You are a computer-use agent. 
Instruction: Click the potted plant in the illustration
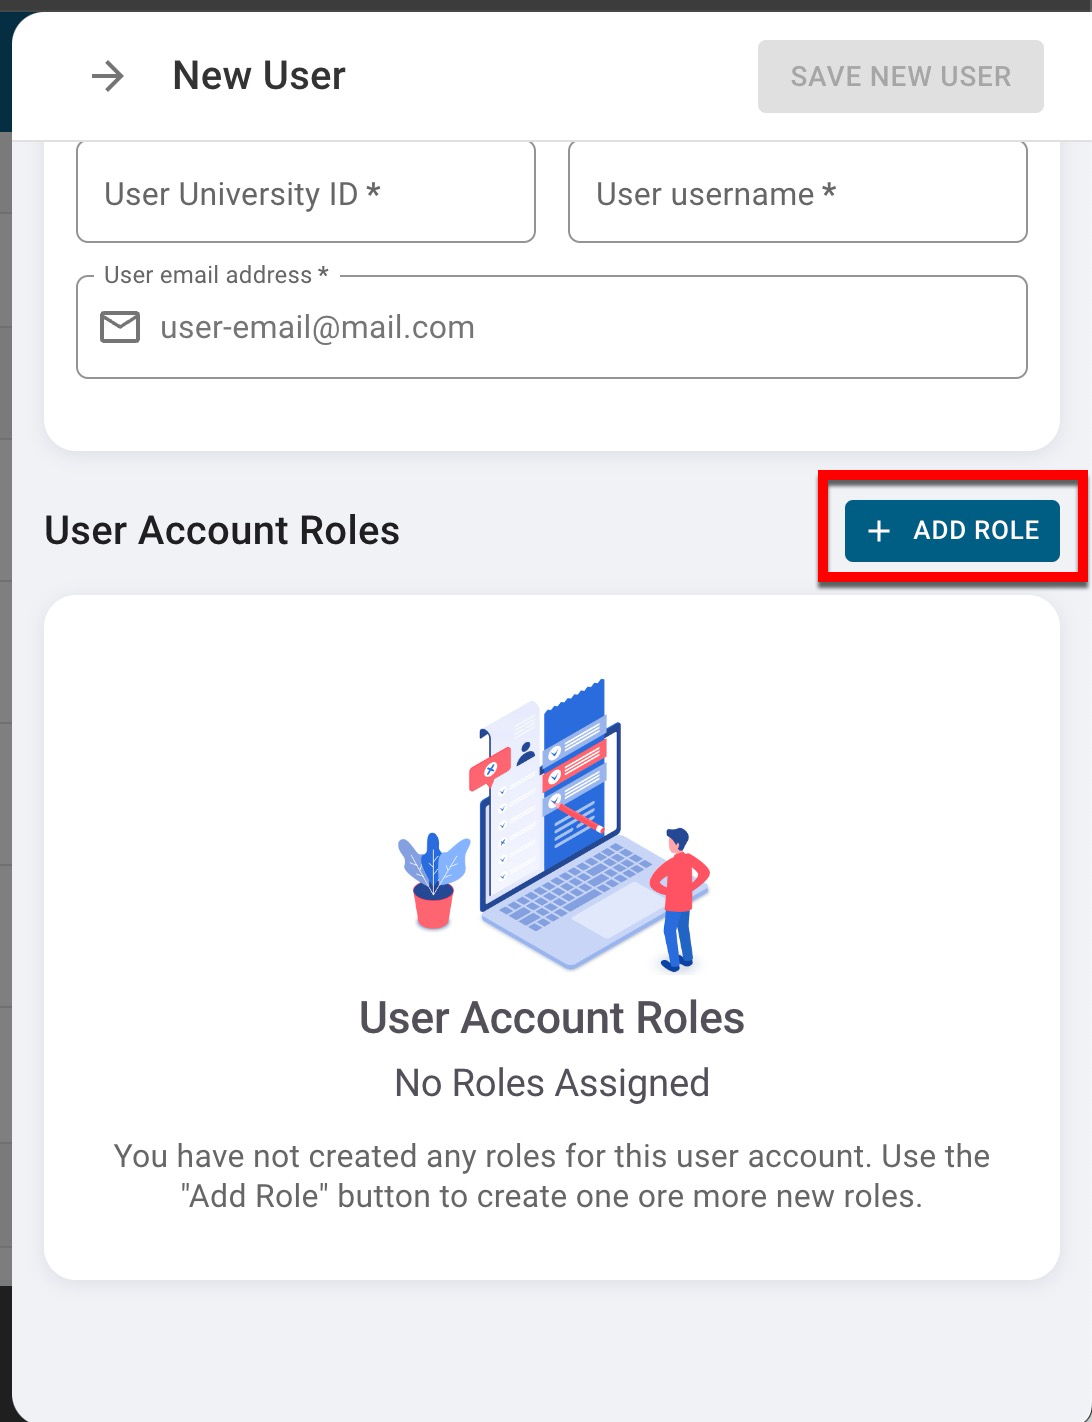click(x=433, y=881)
